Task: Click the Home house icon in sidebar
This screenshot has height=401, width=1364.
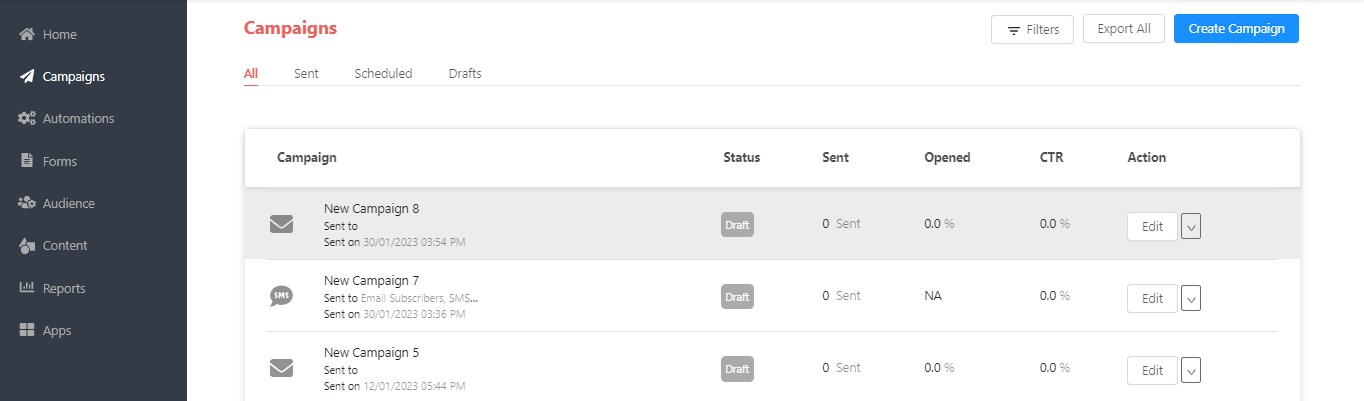Action: point(27,34)
